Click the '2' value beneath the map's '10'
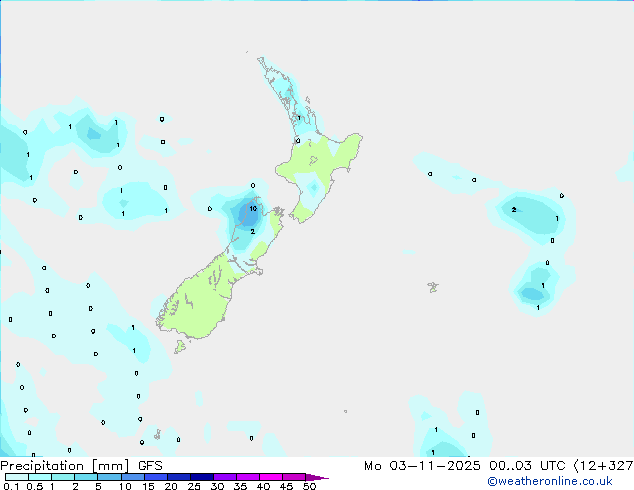The width and height of the screenshot is (634, 490). (252, 232)
